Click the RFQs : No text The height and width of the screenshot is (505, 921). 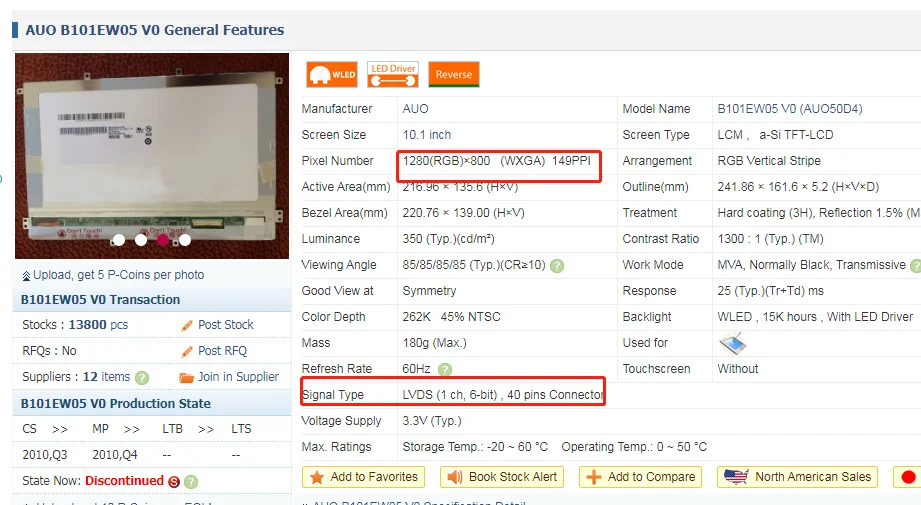click(49, 351)
